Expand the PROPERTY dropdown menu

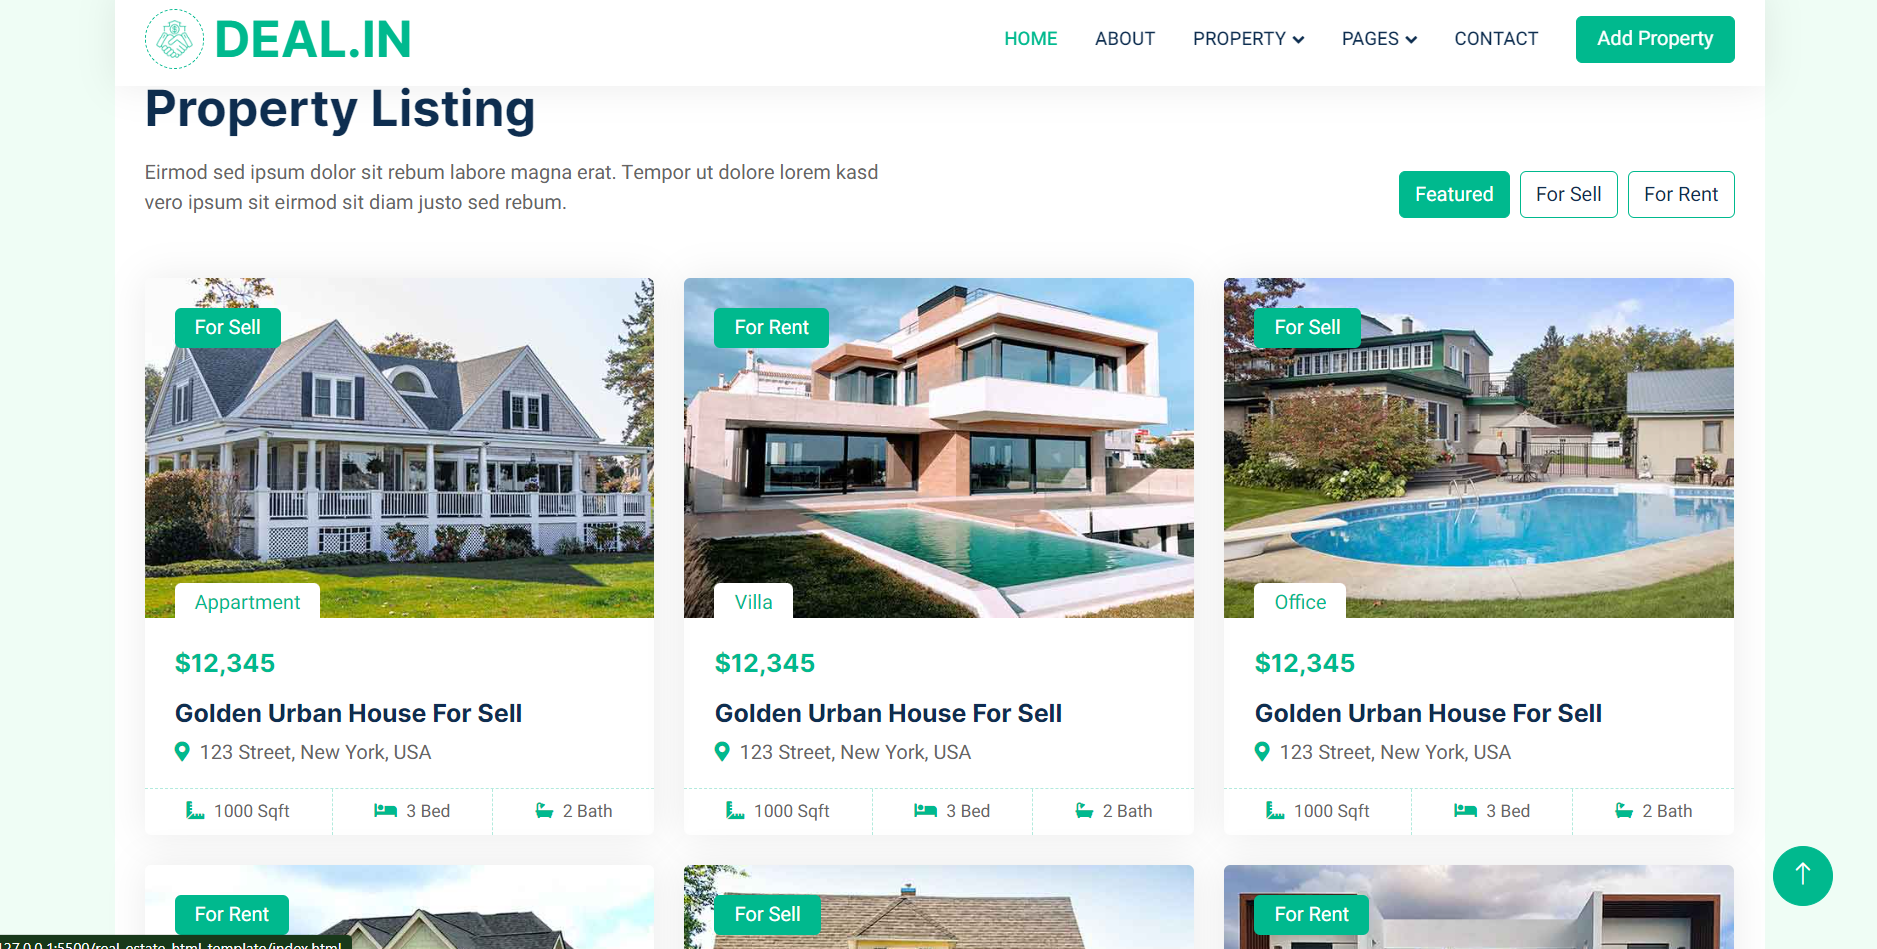(1248, 39)
